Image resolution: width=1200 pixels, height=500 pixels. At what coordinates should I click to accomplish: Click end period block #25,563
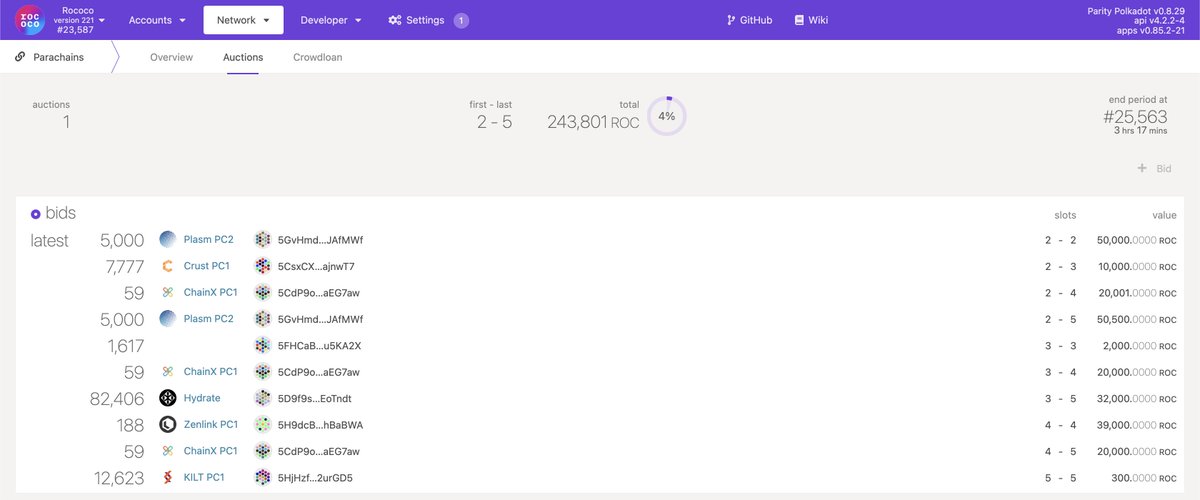click(x=1135, y=116)
